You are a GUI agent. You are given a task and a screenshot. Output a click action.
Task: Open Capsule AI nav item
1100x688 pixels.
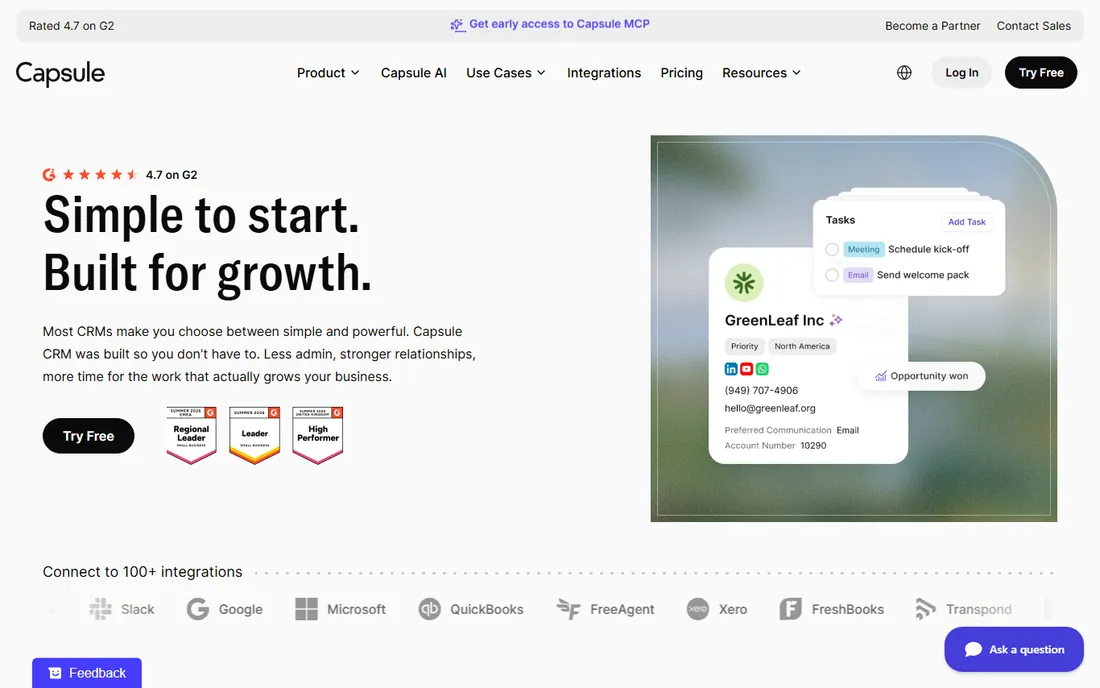413,73
